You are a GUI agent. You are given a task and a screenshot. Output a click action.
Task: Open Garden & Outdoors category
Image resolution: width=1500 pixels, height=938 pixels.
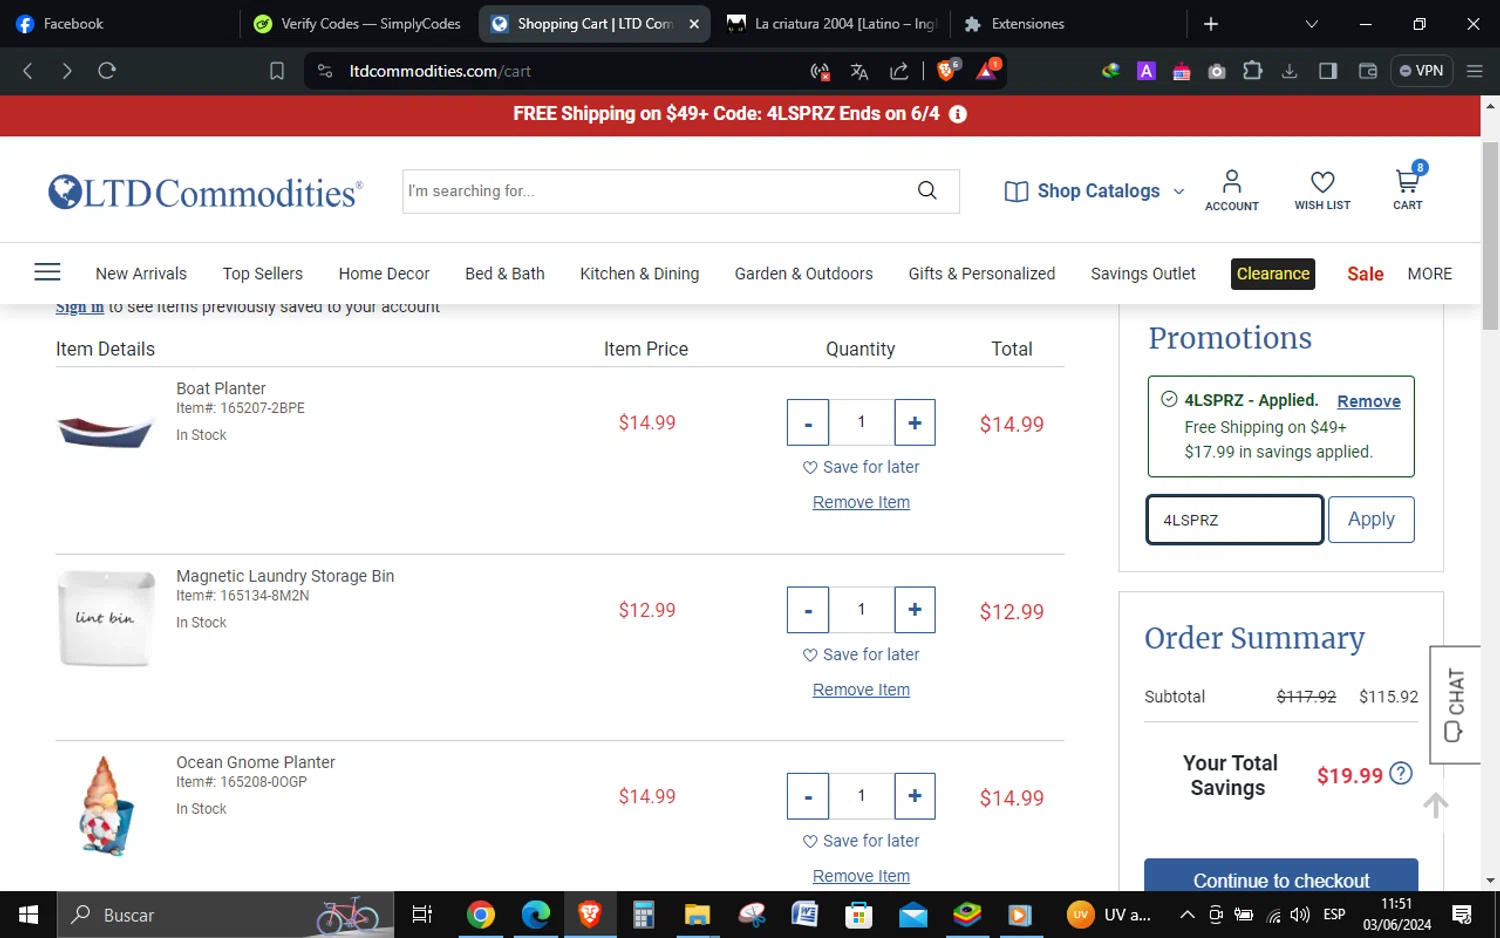(x=804, y=274)
